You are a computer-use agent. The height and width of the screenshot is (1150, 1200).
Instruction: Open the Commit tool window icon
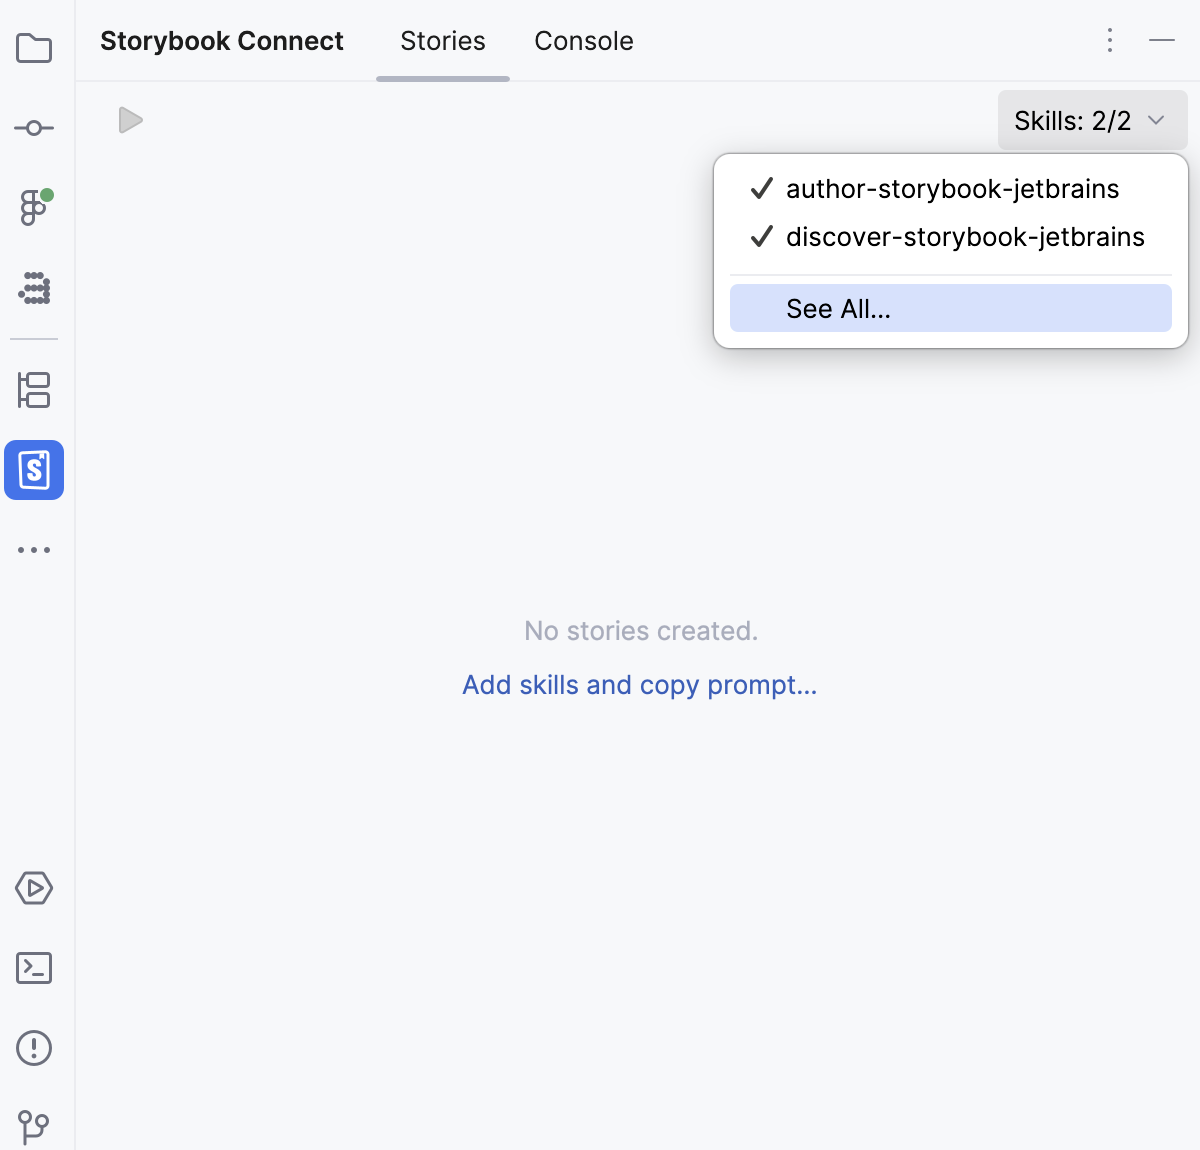tap(34, 128)
